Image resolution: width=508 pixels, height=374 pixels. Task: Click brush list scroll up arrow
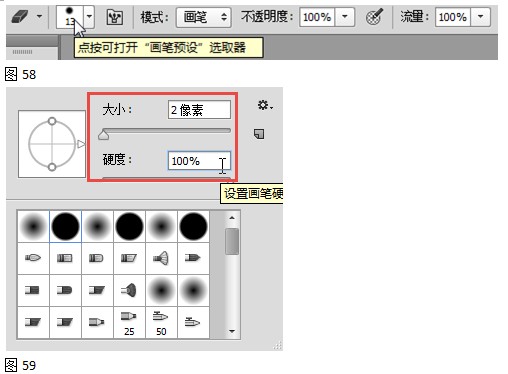(232, 218)
